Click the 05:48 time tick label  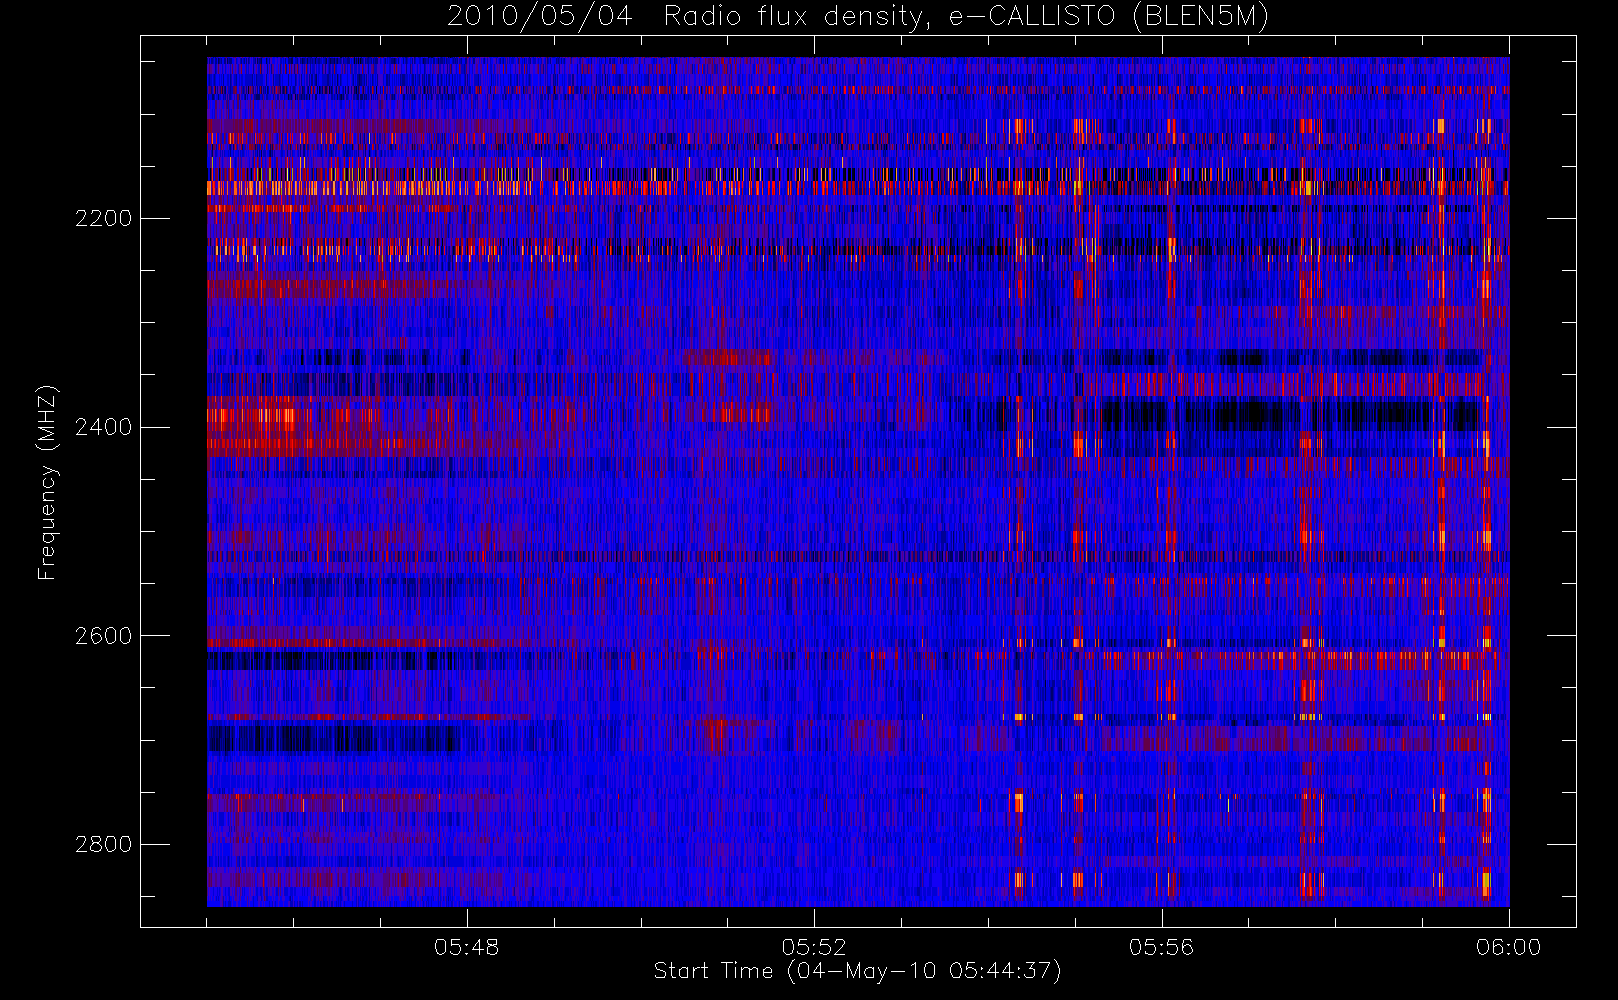click(467, 946)
